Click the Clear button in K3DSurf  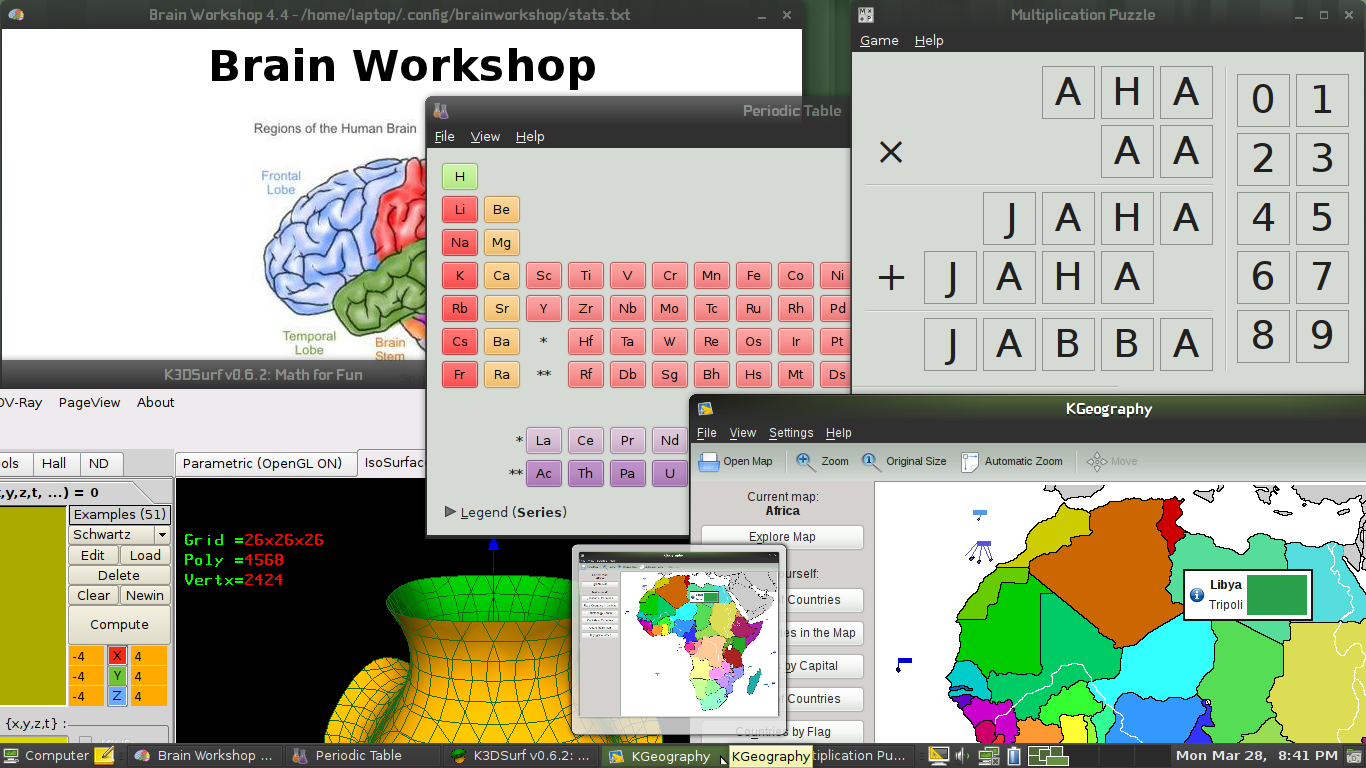pos(93,595)
